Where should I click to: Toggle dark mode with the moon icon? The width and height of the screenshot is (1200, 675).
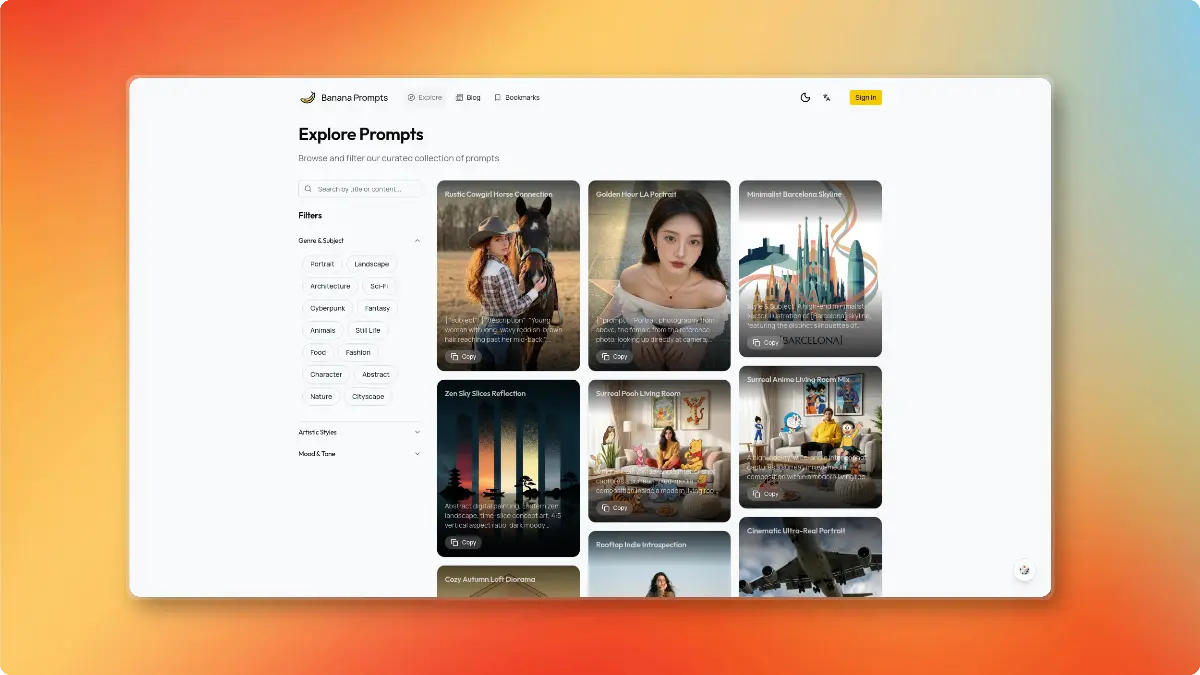pos(805,98)
